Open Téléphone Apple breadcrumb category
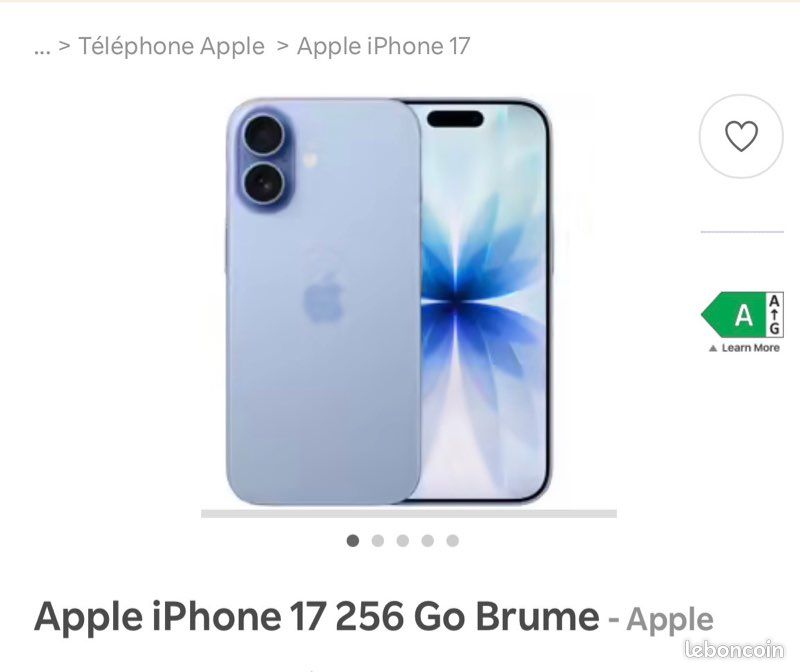800x672 pixels. 171,46
